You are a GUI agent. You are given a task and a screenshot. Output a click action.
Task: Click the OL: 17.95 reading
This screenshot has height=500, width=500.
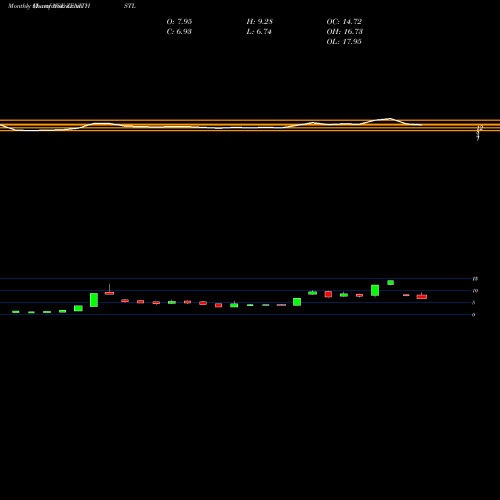344,42
